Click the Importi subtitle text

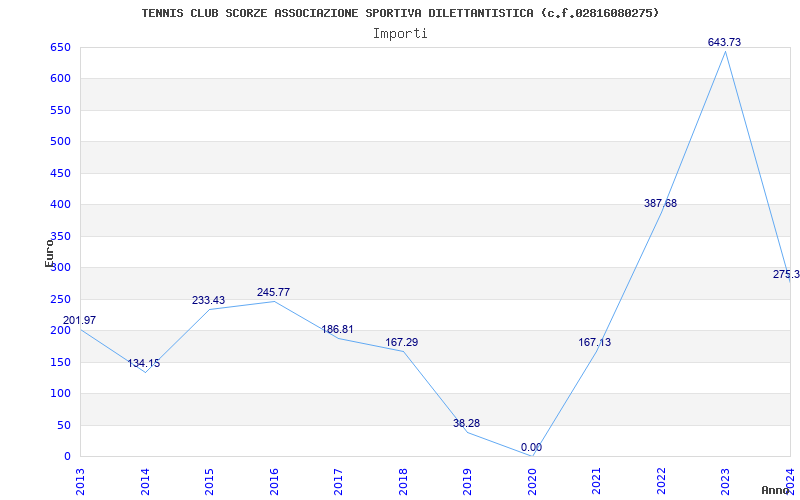tap(400, 33)
